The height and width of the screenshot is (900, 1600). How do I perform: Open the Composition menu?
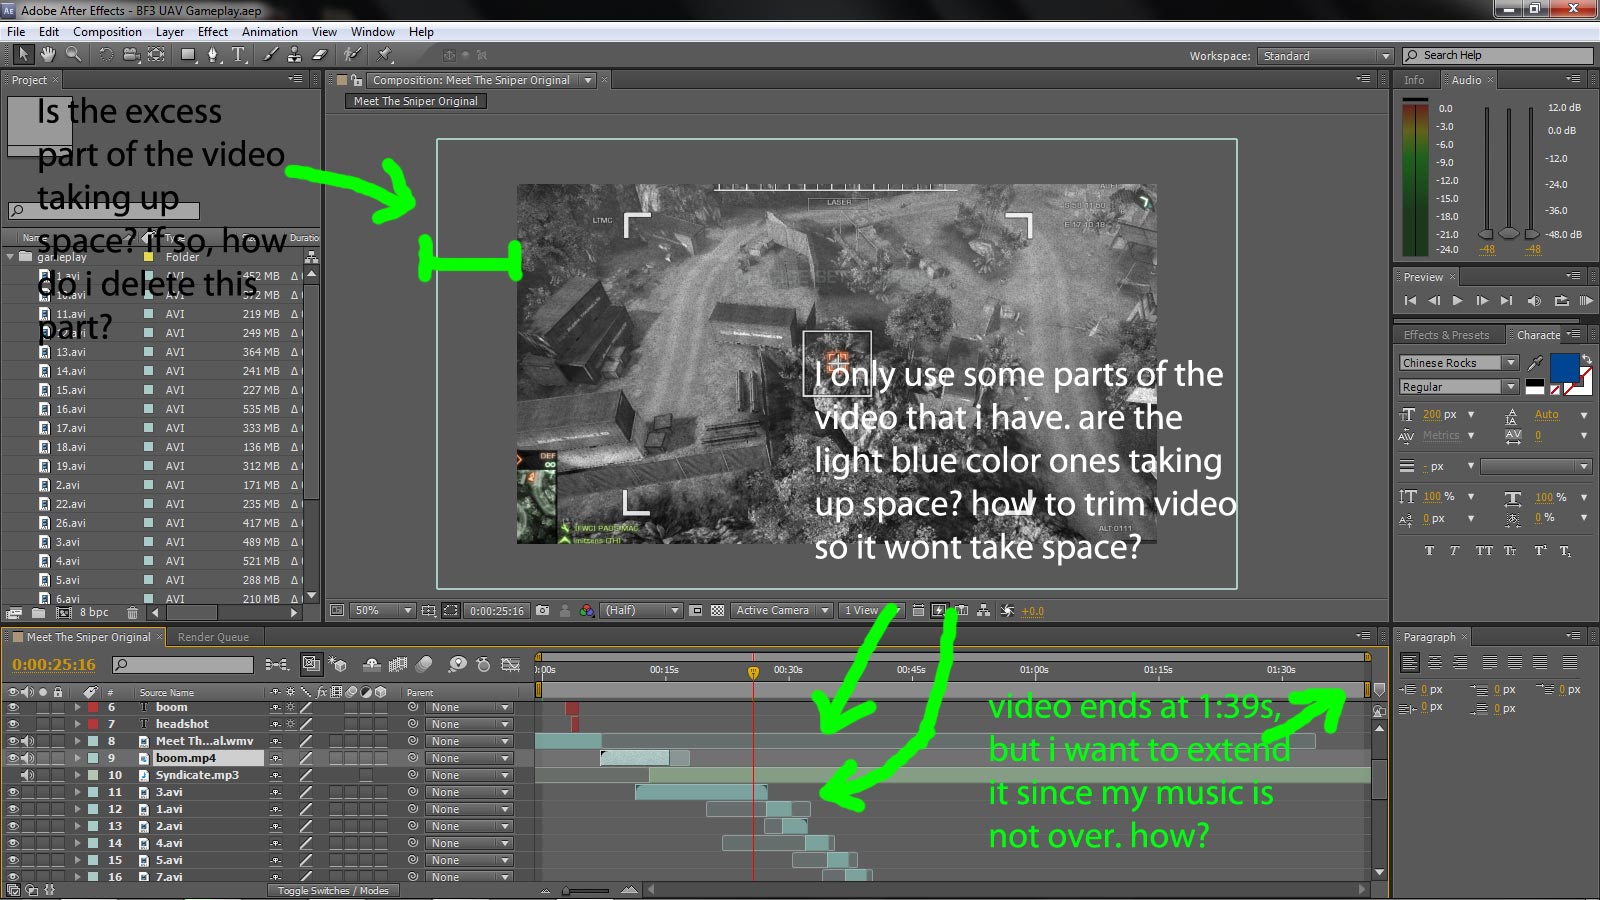point(107,32)
